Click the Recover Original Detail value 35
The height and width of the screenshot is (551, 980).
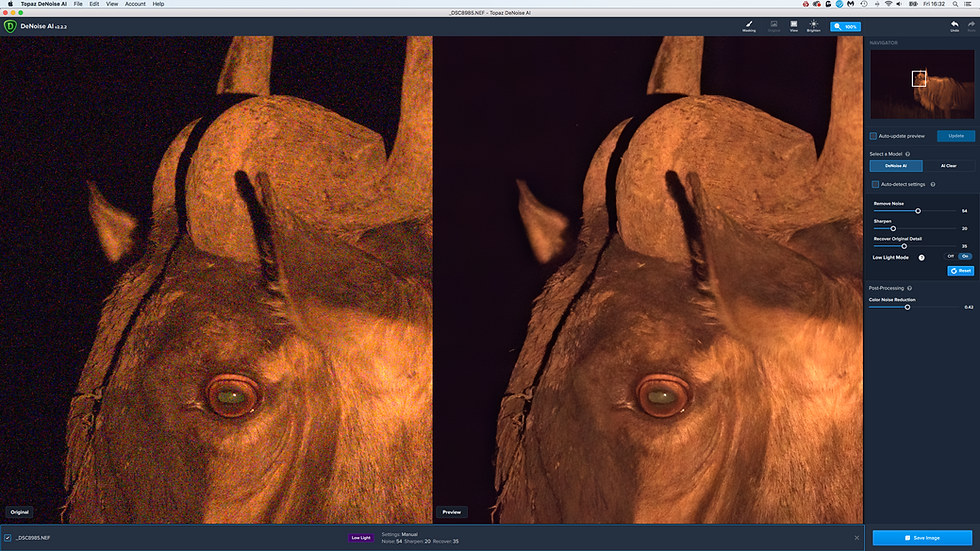click(964, 246)
